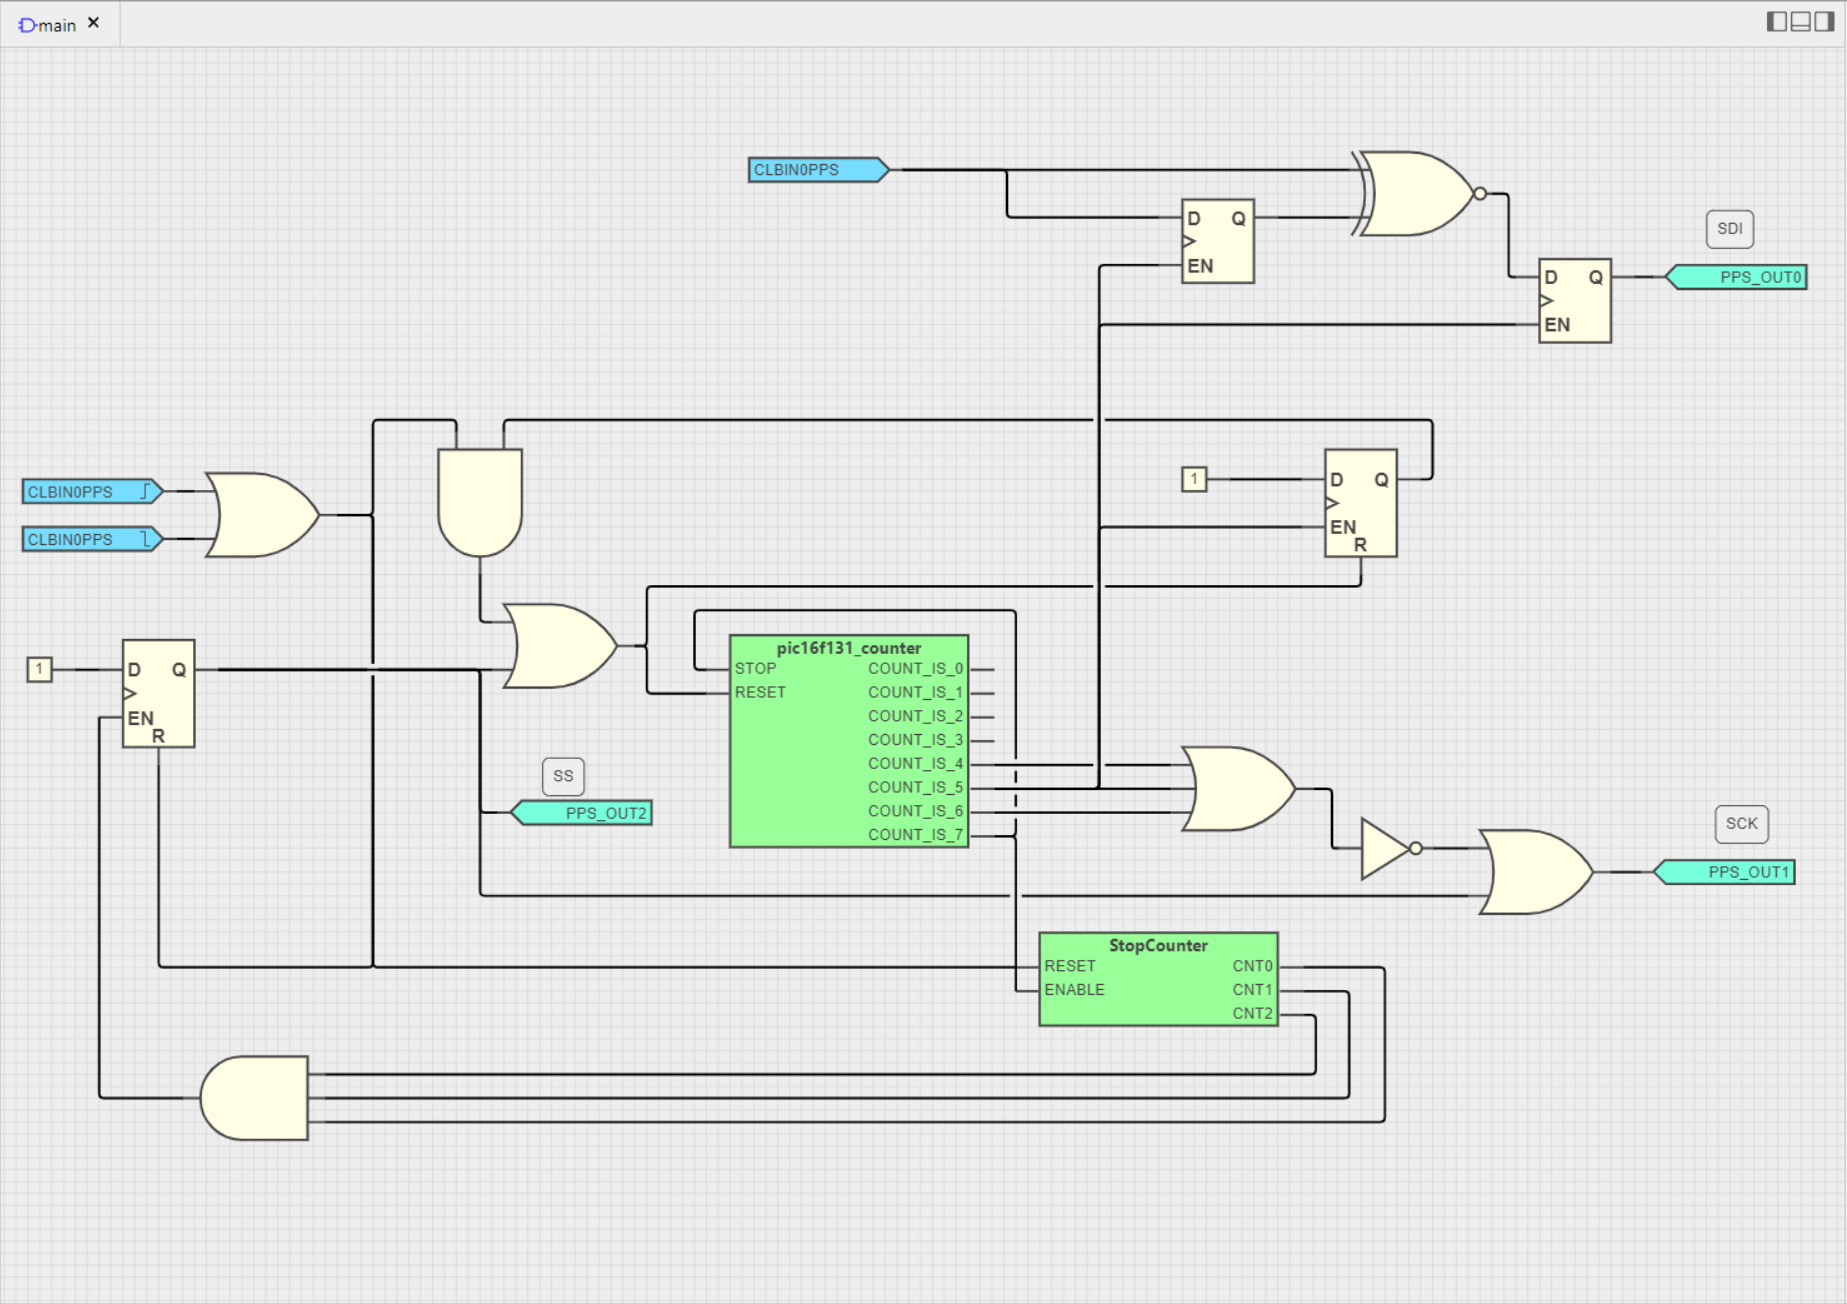Toggle the bottom panel layout icon

click(x=1800, y=21)
